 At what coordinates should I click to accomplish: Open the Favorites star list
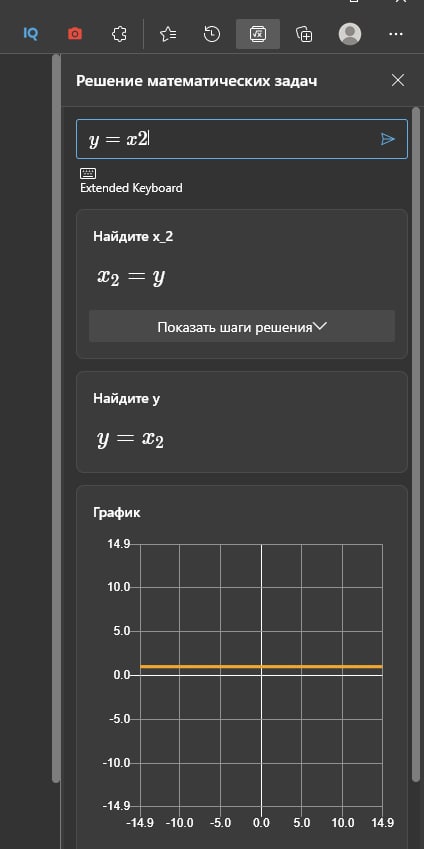pos(168,34)
